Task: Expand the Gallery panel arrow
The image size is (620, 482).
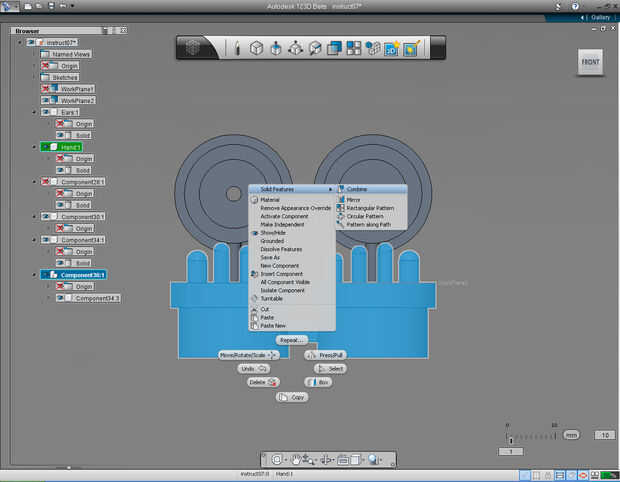Action: [x=582, y=18]
